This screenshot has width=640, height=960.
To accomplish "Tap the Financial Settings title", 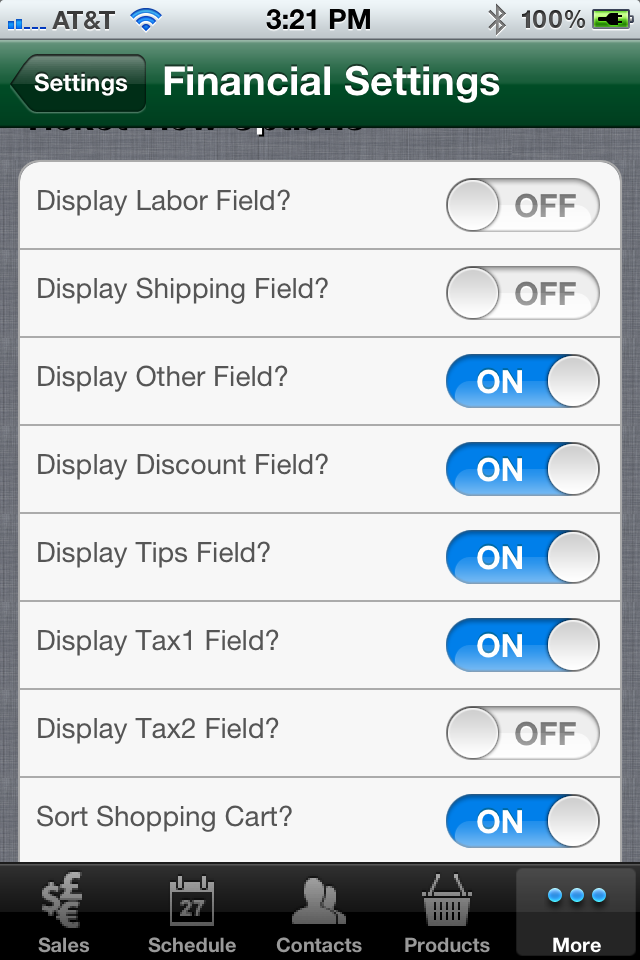I will pos(331,83).
